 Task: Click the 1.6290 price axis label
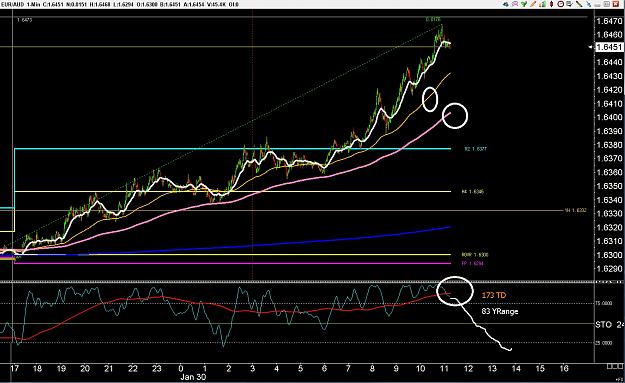pos(609,269)
